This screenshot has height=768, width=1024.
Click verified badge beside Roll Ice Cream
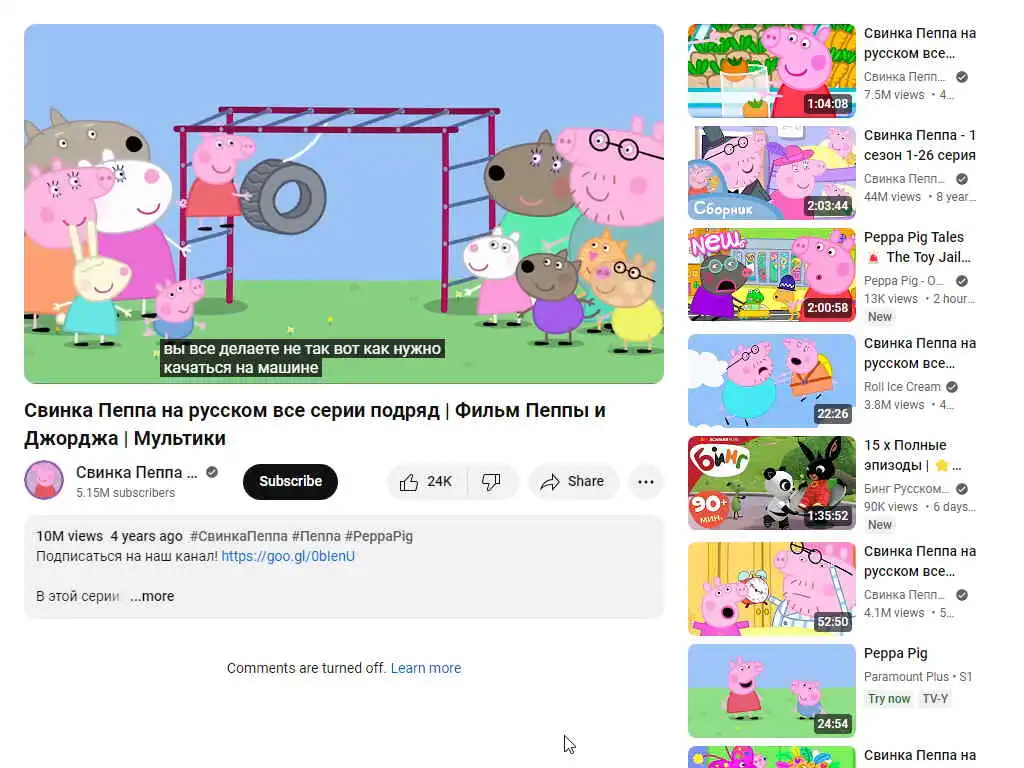(x=952, y=387)
